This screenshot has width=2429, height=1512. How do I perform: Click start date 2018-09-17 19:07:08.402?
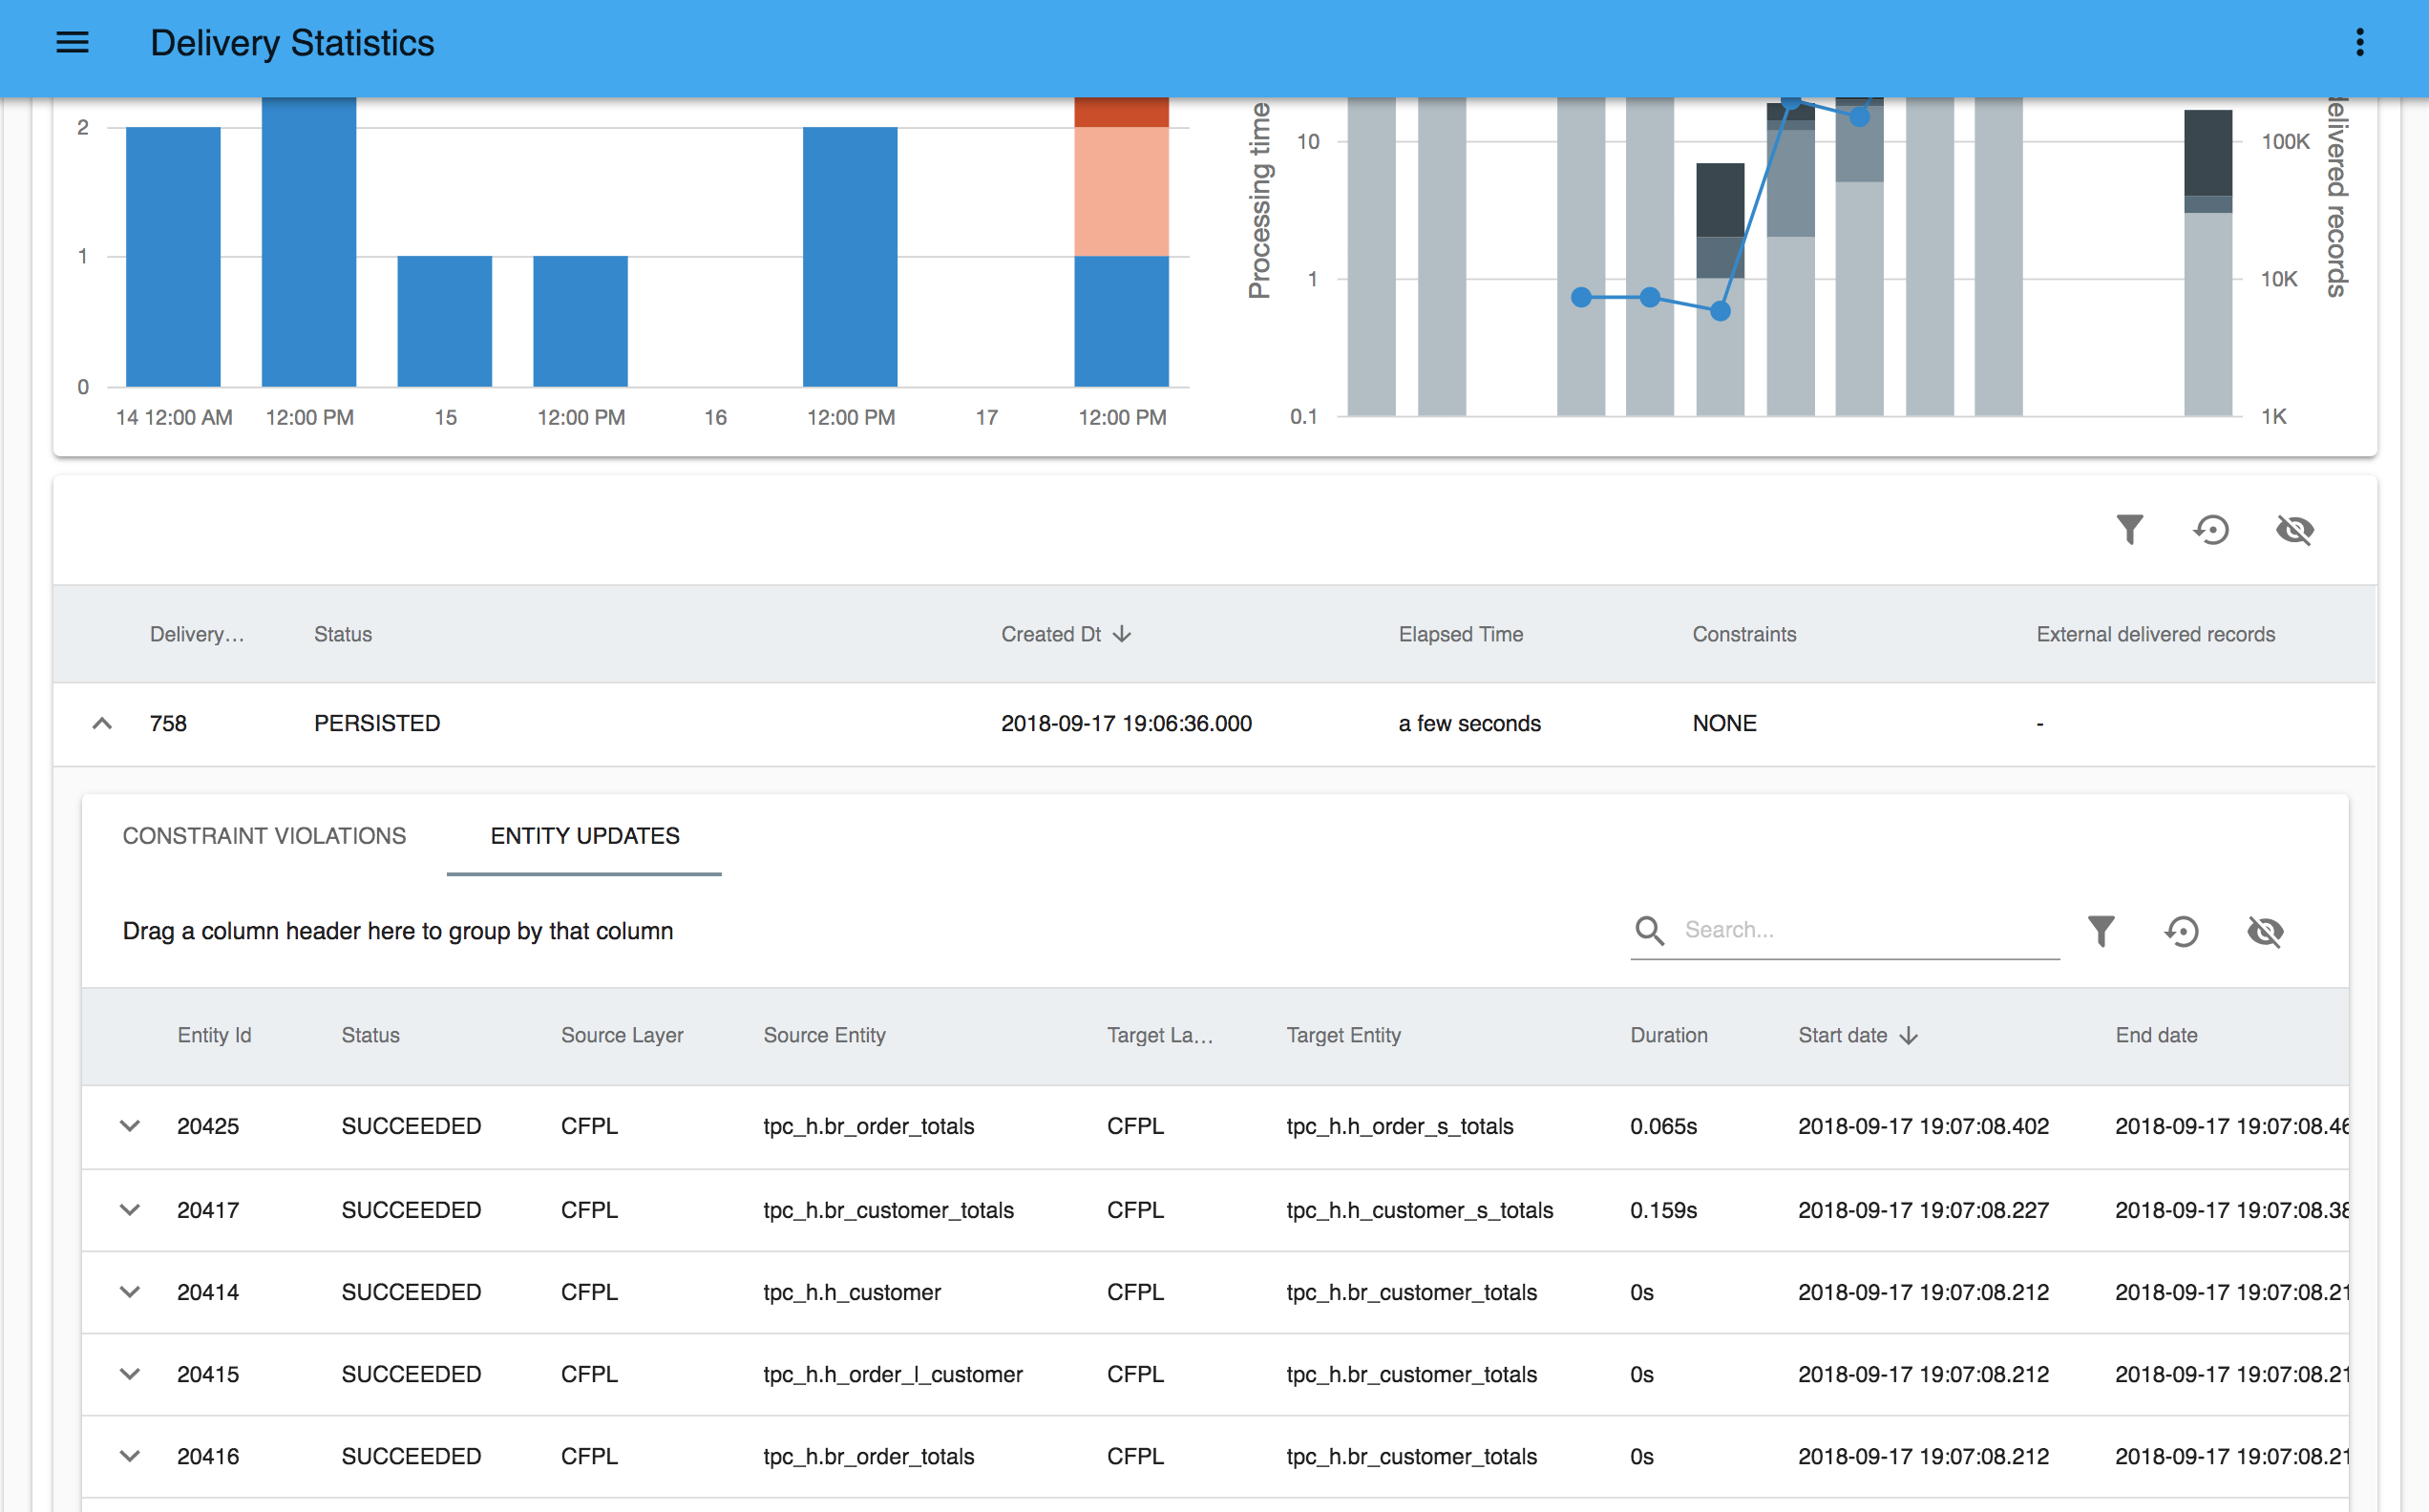click(1923, 1126)
